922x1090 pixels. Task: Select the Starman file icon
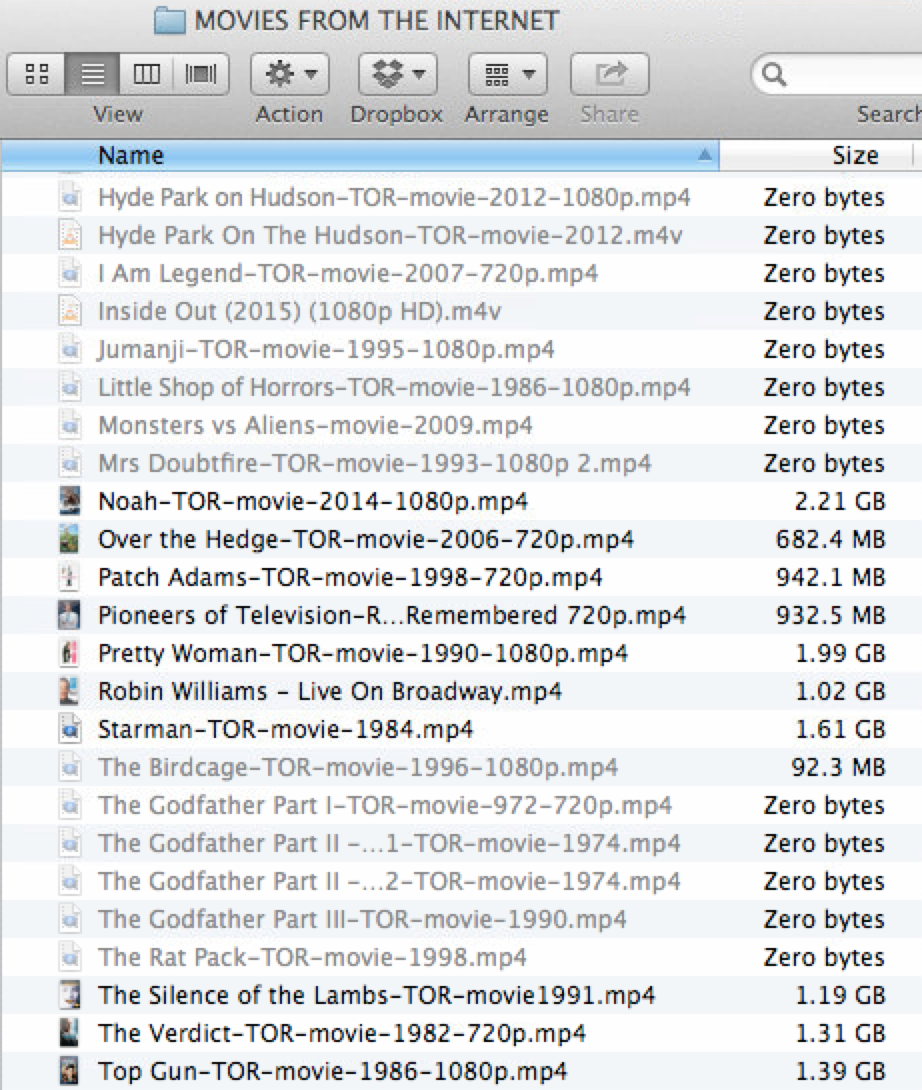(x=70, y=729)
